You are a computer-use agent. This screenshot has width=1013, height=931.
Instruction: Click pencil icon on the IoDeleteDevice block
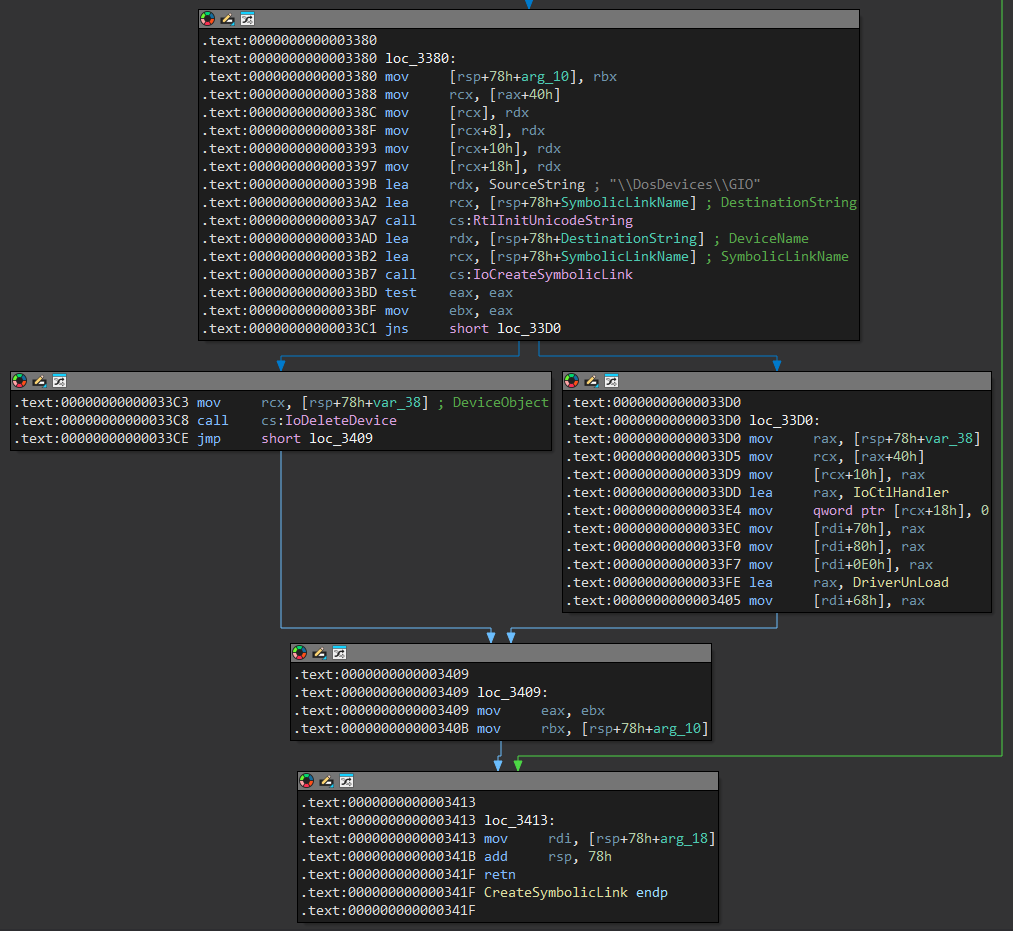40,381
